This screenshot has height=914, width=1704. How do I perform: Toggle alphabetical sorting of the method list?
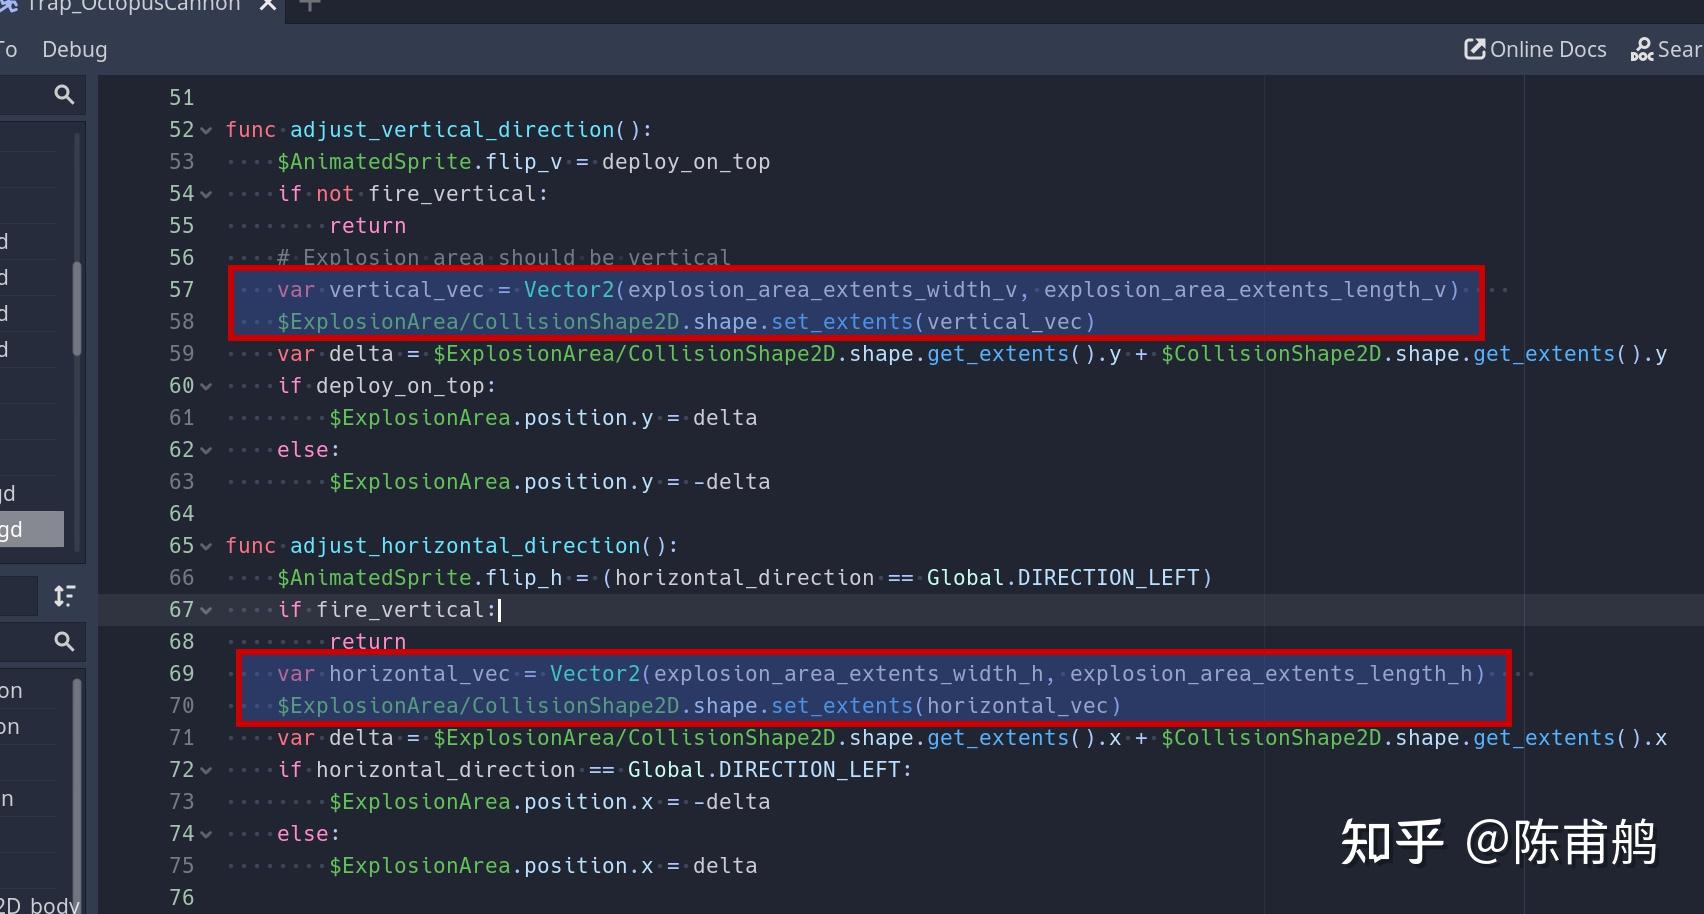click(x=64, y=595)
